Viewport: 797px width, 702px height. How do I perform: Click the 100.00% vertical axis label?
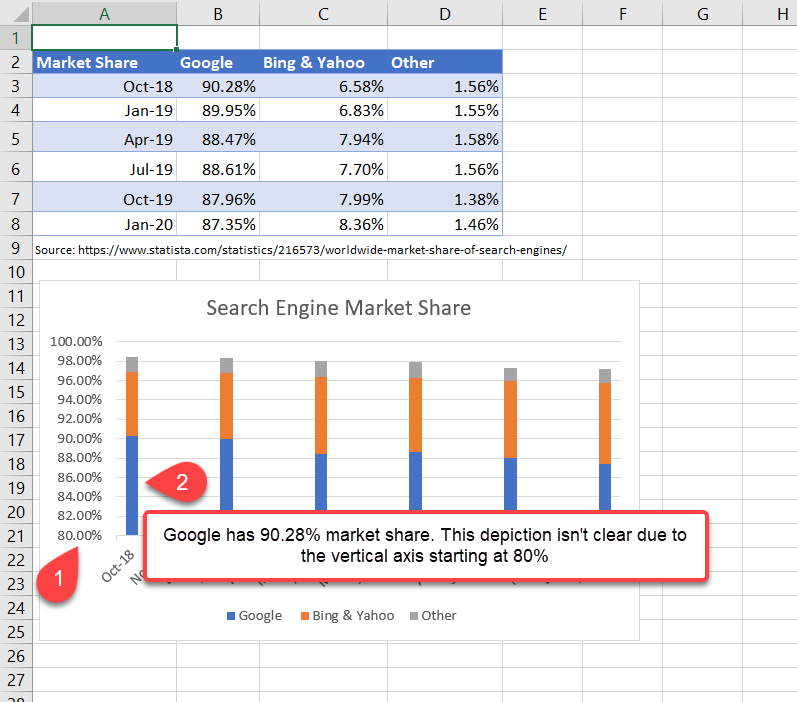pyautogui.click(x=76, y=341)
